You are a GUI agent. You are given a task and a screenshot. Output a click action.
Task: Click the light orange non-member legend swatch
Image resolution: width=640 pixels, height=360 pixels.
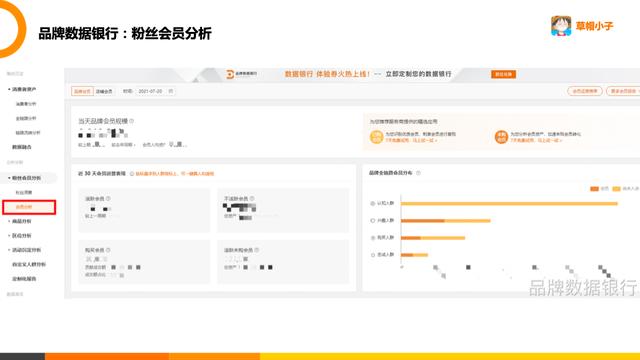tap(616, 189)
